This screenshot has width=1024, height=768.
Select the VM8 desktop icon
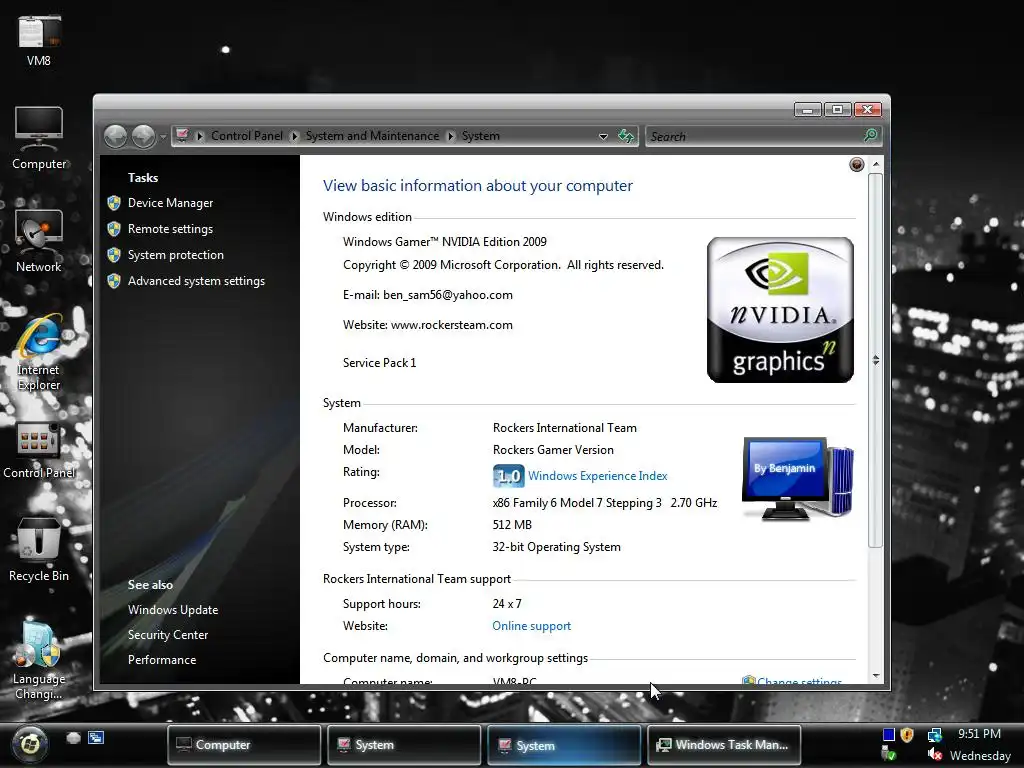(39, 40)
